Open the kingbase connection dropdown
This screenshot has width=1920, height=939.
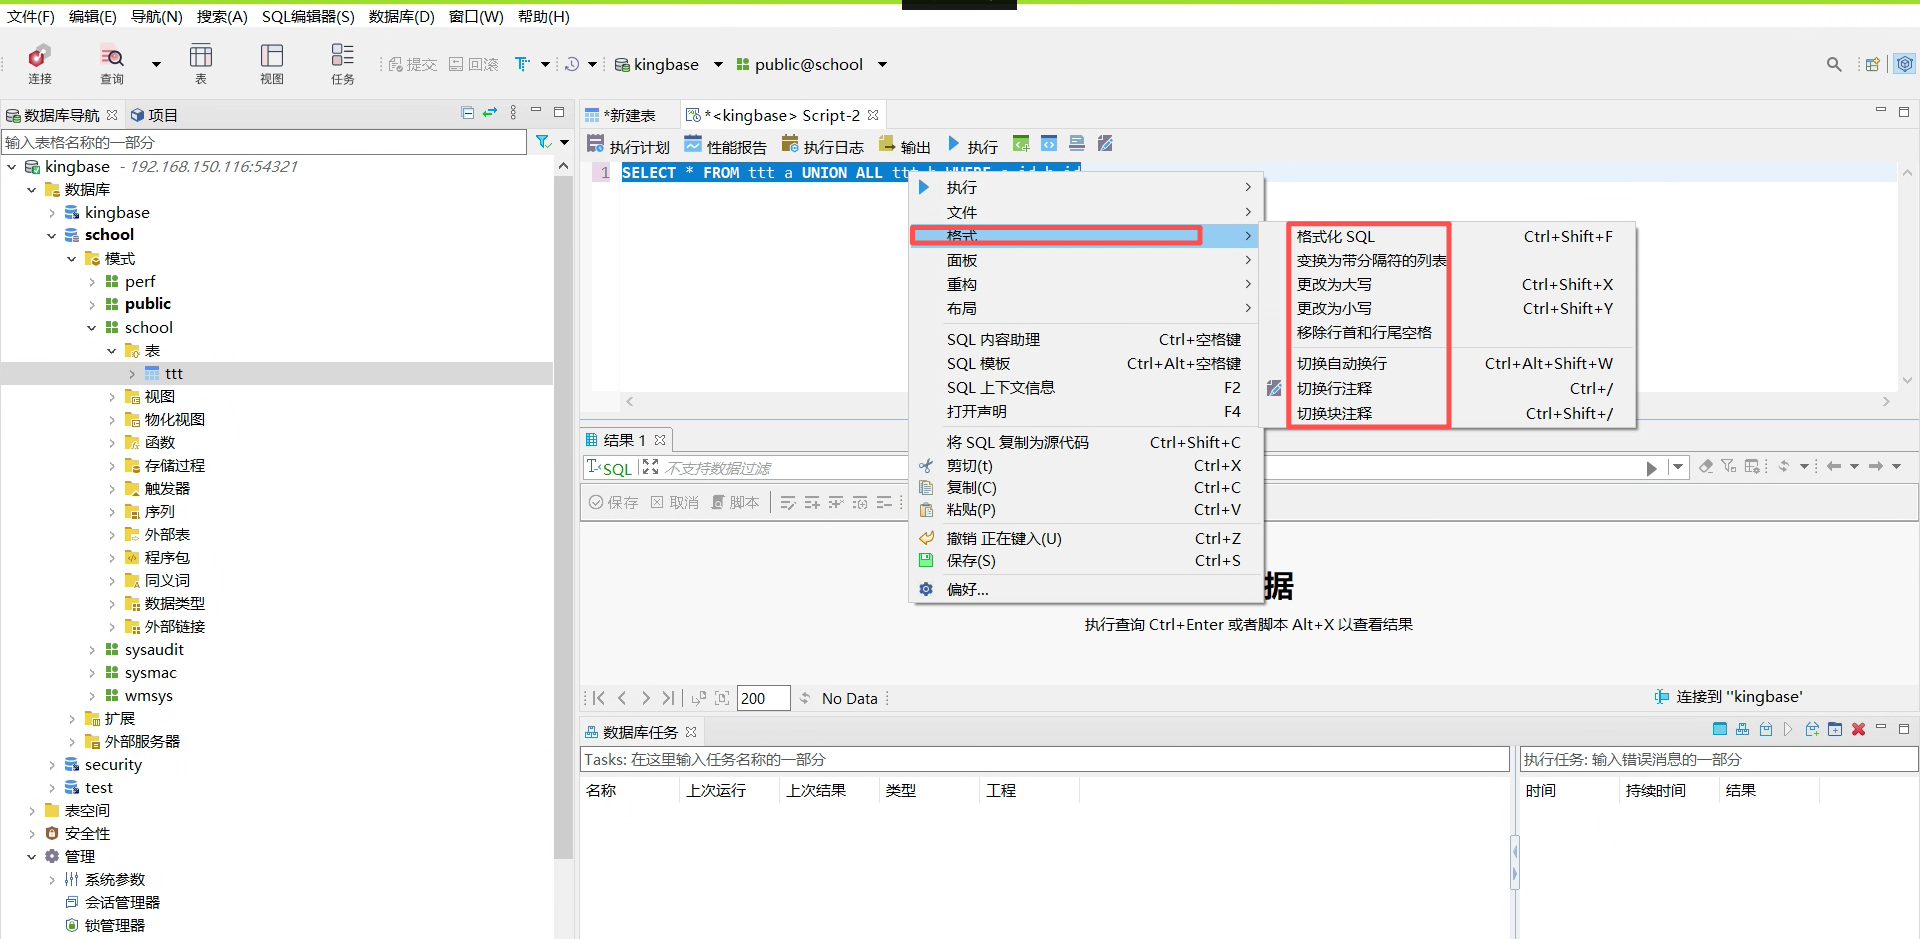point(718,65)
